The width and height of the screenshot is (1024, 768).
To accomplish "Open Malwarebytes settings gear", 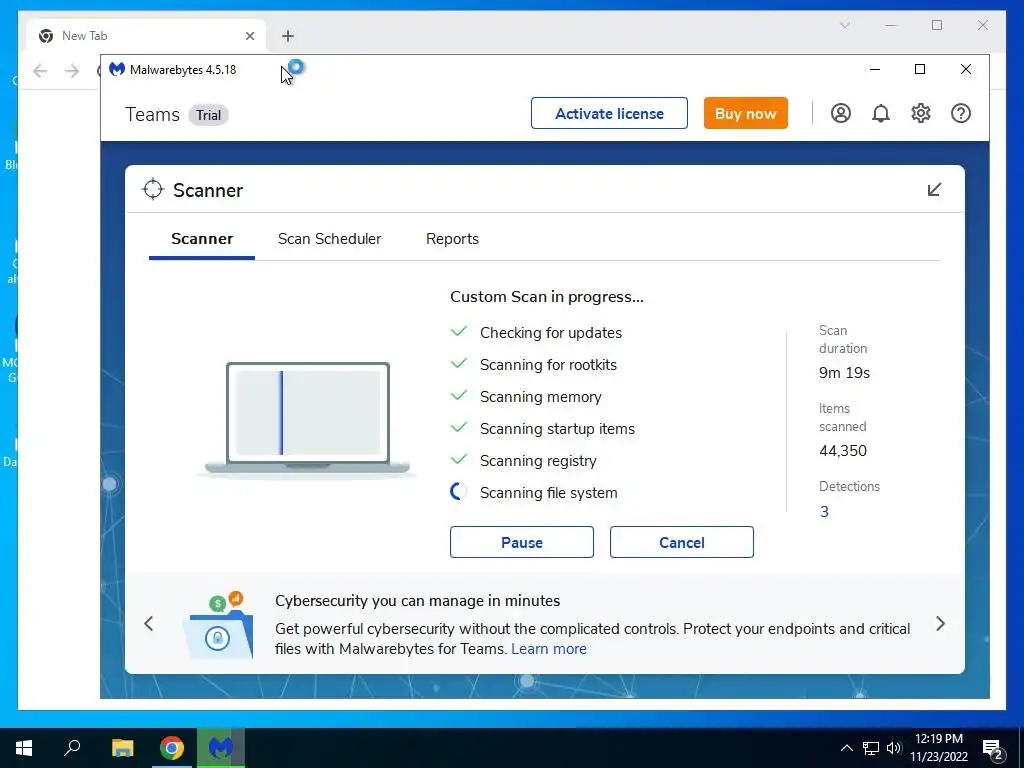I will (x=921, y=114).
